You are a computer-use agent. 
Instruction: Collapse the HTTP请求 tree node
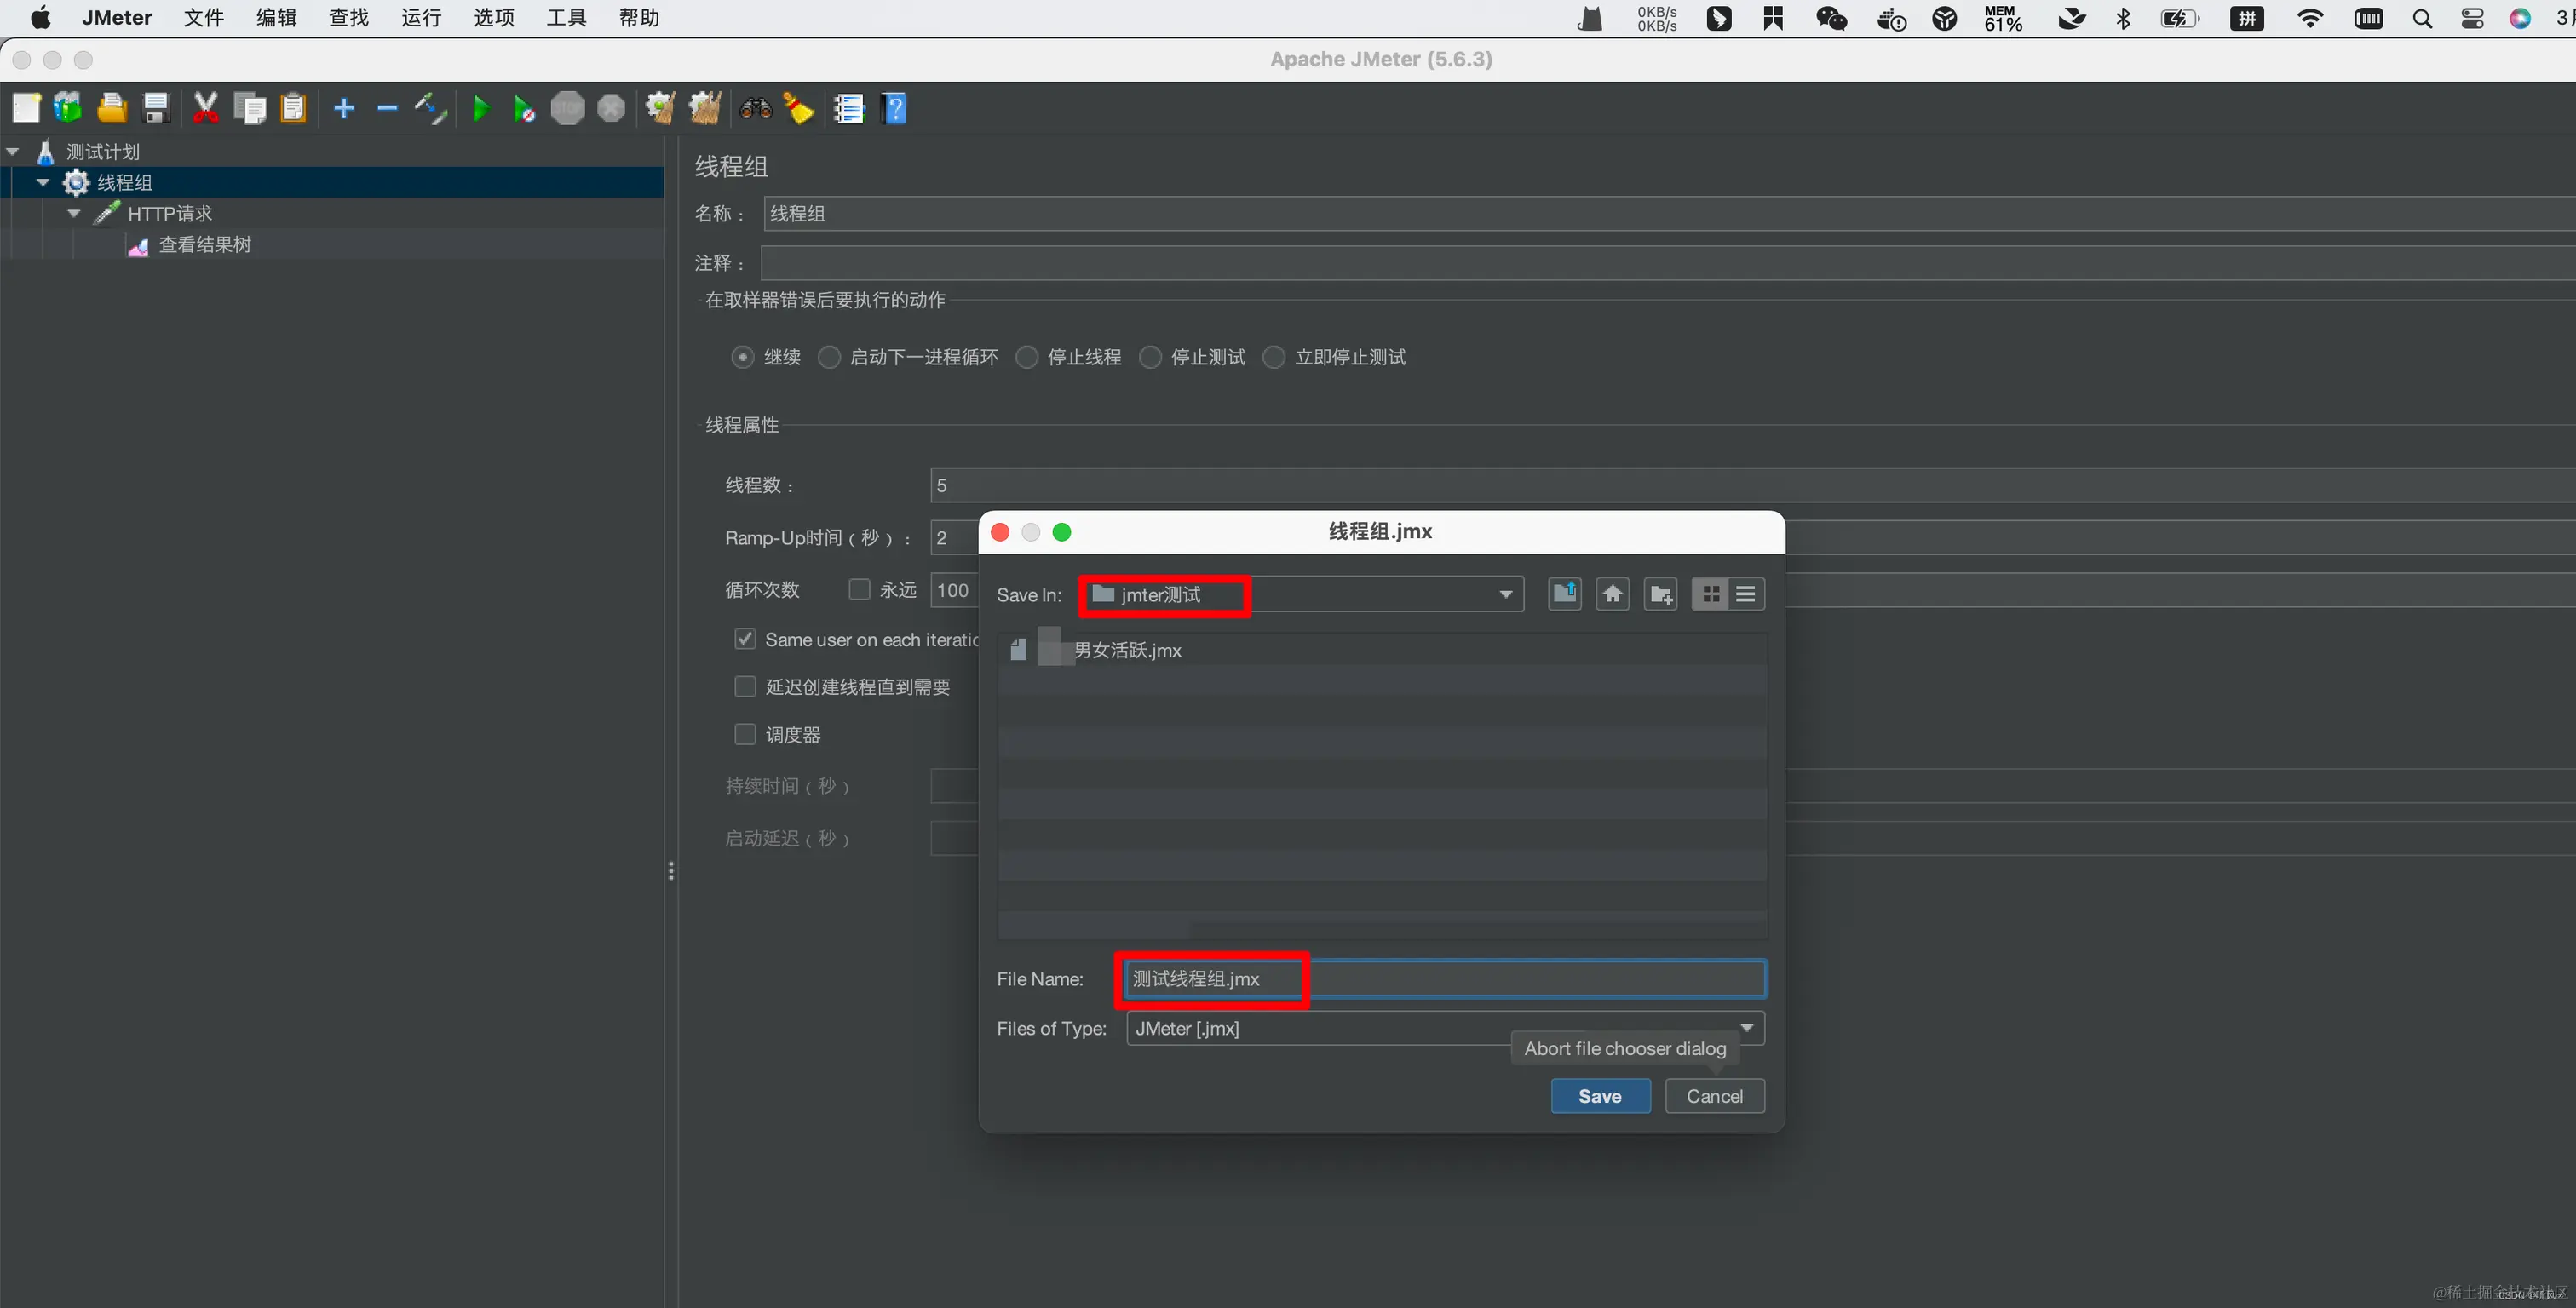(x=74, y=213)
